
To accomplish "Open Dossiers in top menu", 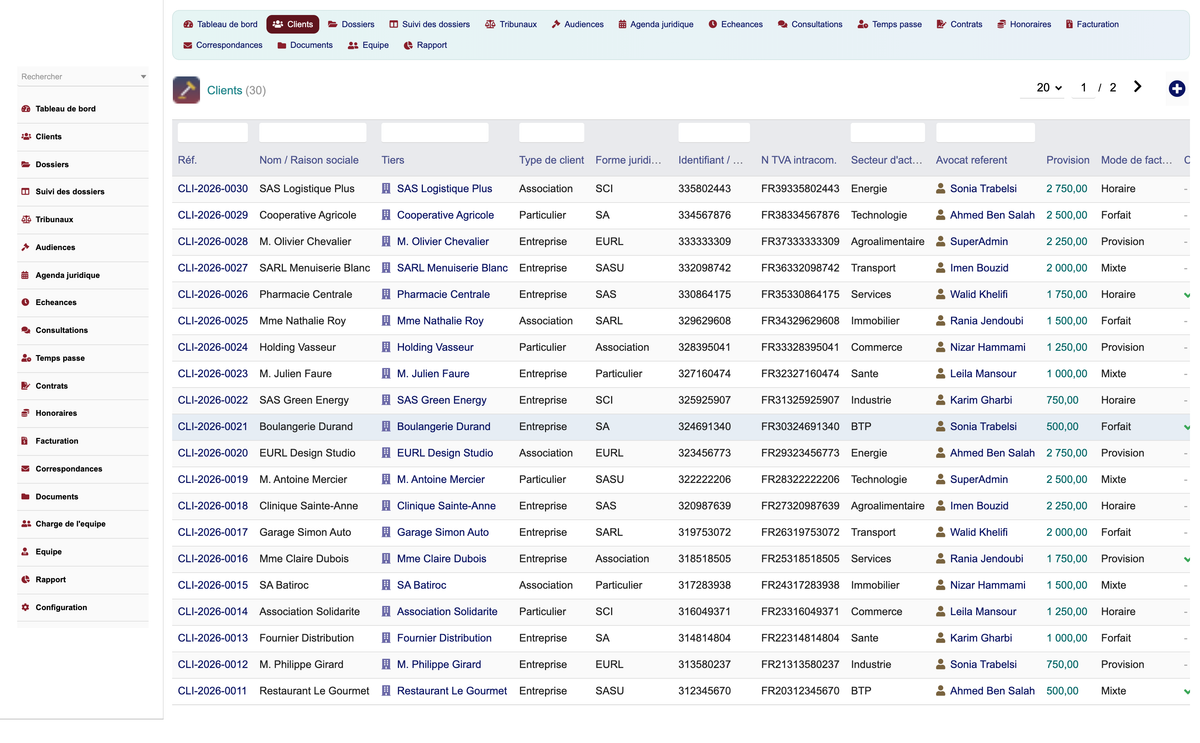I will coord(351,24).
